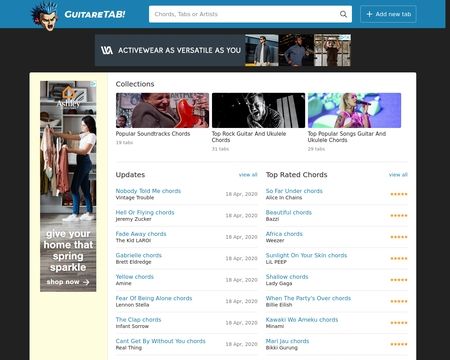Click star rating for So Far Under
This screenshot has height=360, width=450.
(x=399, y=194)
